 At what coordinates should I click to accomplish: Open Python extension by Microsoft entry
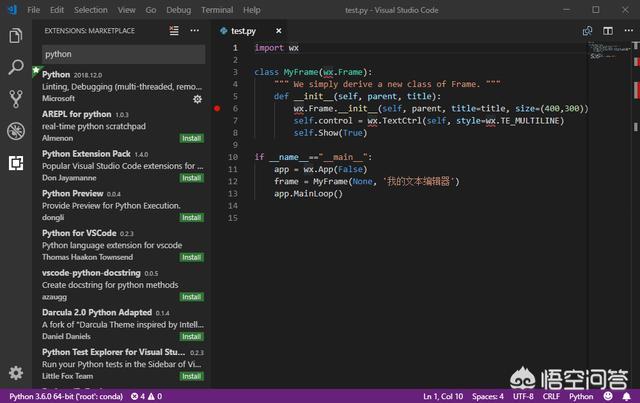pos(121,86)
